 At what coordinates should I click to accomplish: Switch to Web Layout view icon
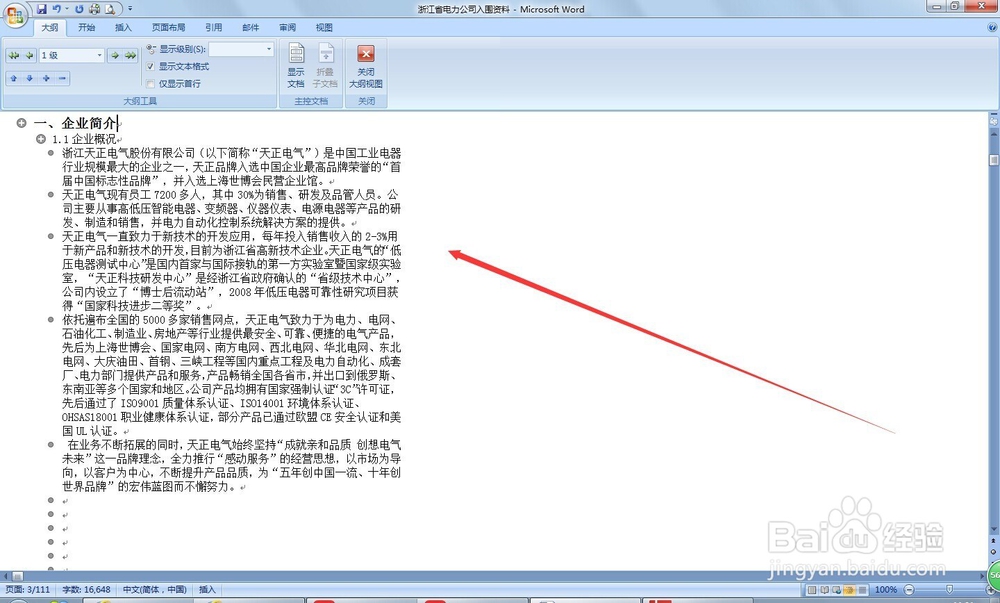click(x=837, y=590)
